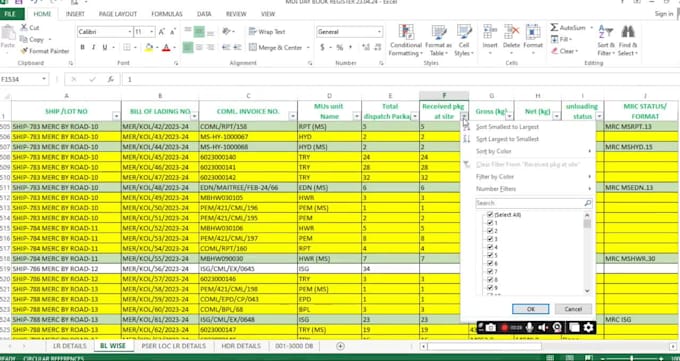This screenshot has height=361, width=680.
Task: Mute the recorder microphone
Action: (x=529, y=328)
